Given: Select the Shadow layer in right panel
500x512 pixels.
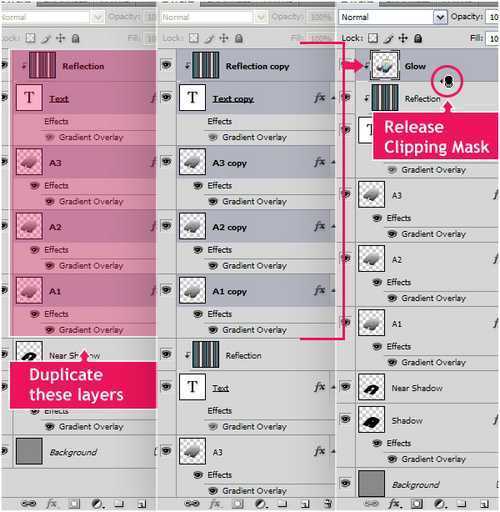Looking at the screenshot, I should tap(428, 420).
